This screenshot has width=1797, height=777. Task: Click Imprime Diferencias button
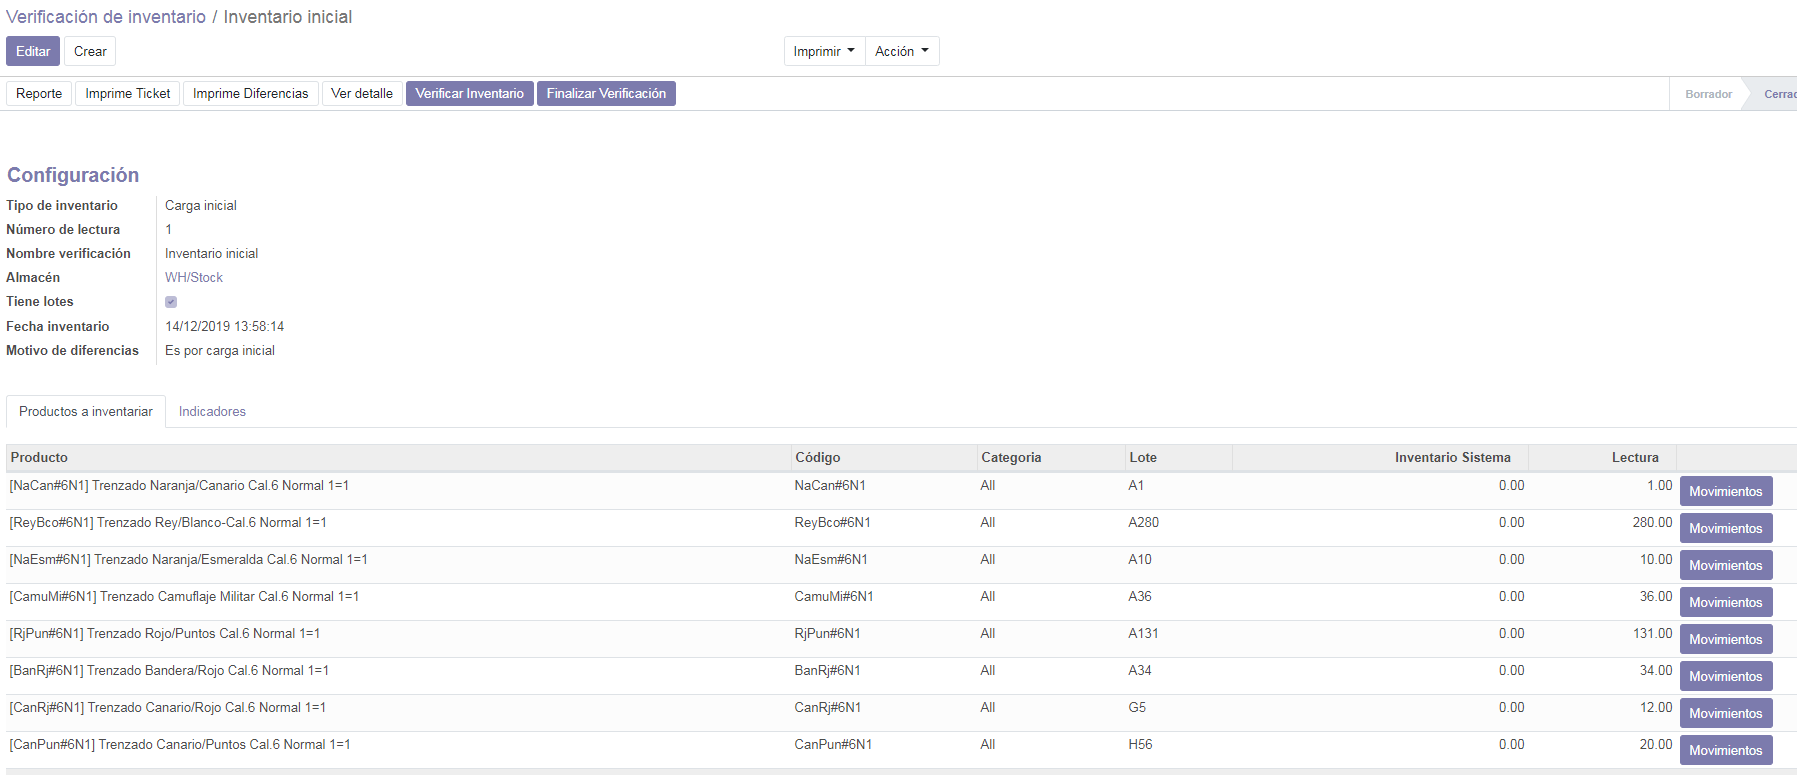point(250,93)
